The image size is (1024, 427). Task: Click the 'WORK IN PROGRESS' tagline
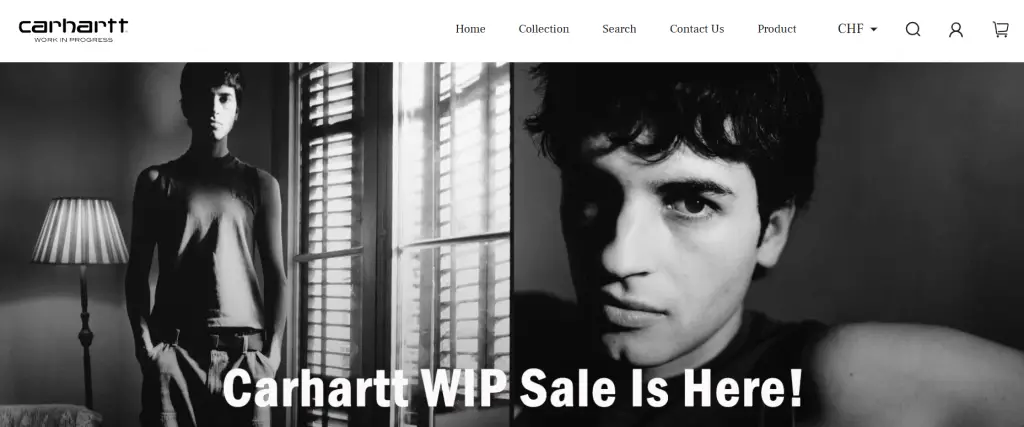coord(73,40)
